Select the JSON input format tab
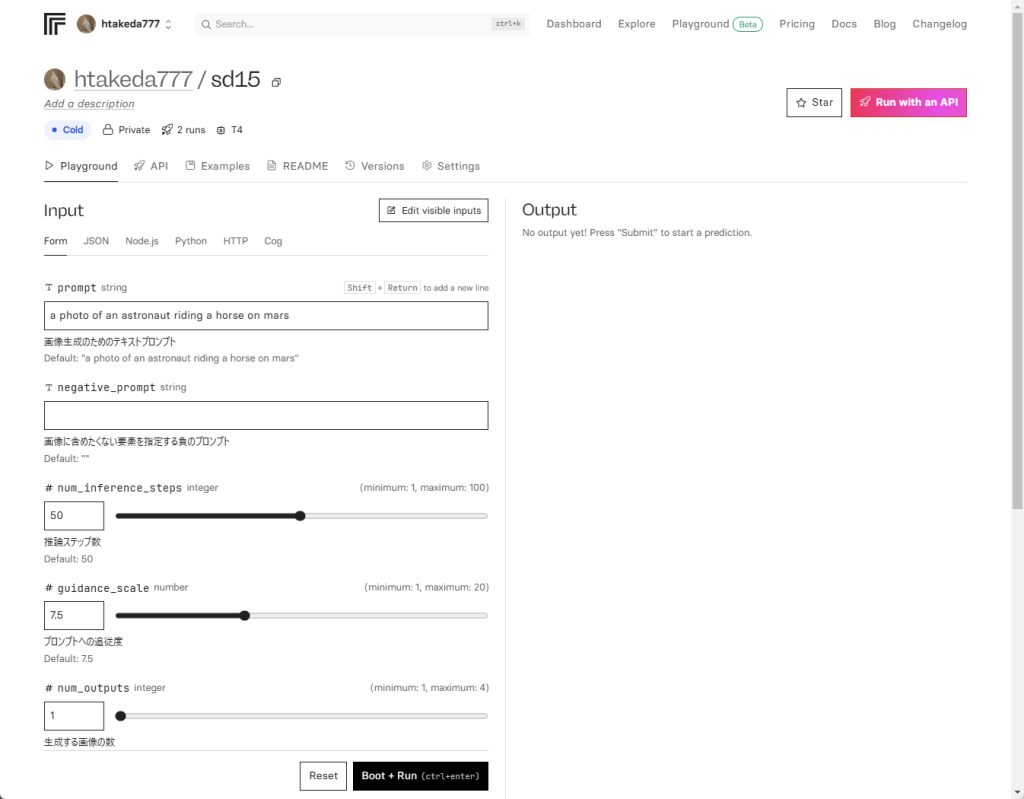Viewport: 1024px width, 799px height. coord(96,241)
